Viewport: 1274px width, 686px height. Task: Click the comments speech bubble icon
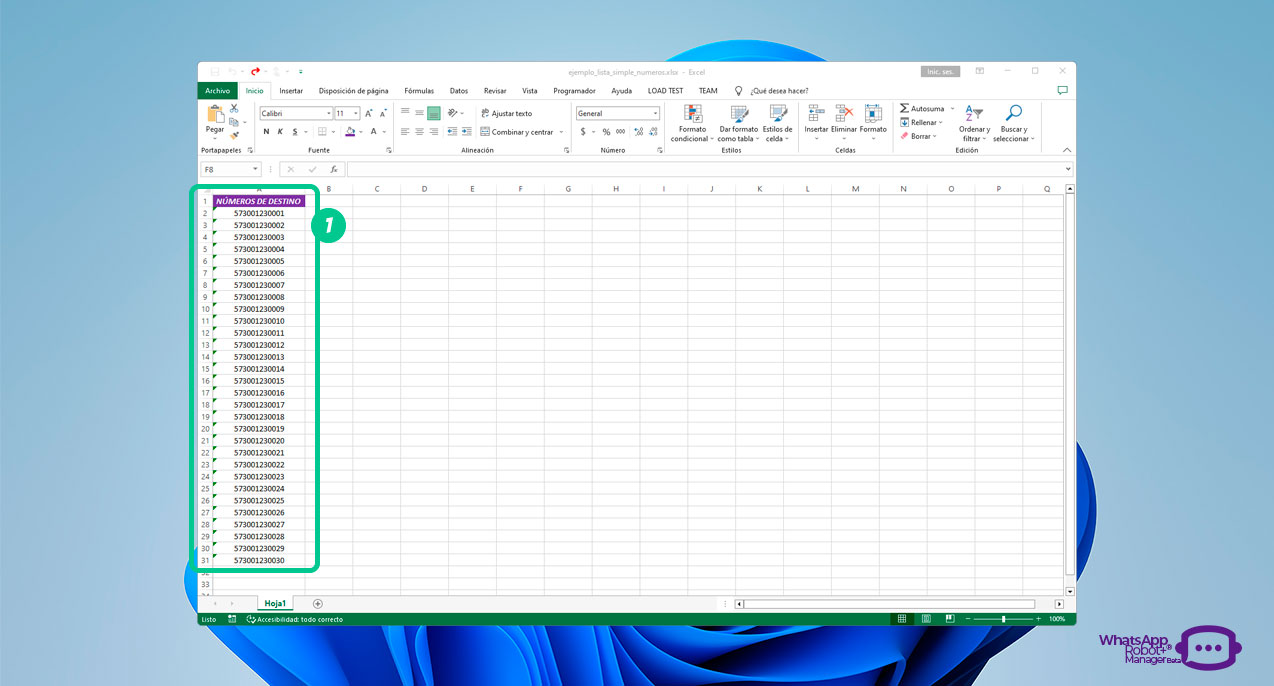coord(1062,90)
